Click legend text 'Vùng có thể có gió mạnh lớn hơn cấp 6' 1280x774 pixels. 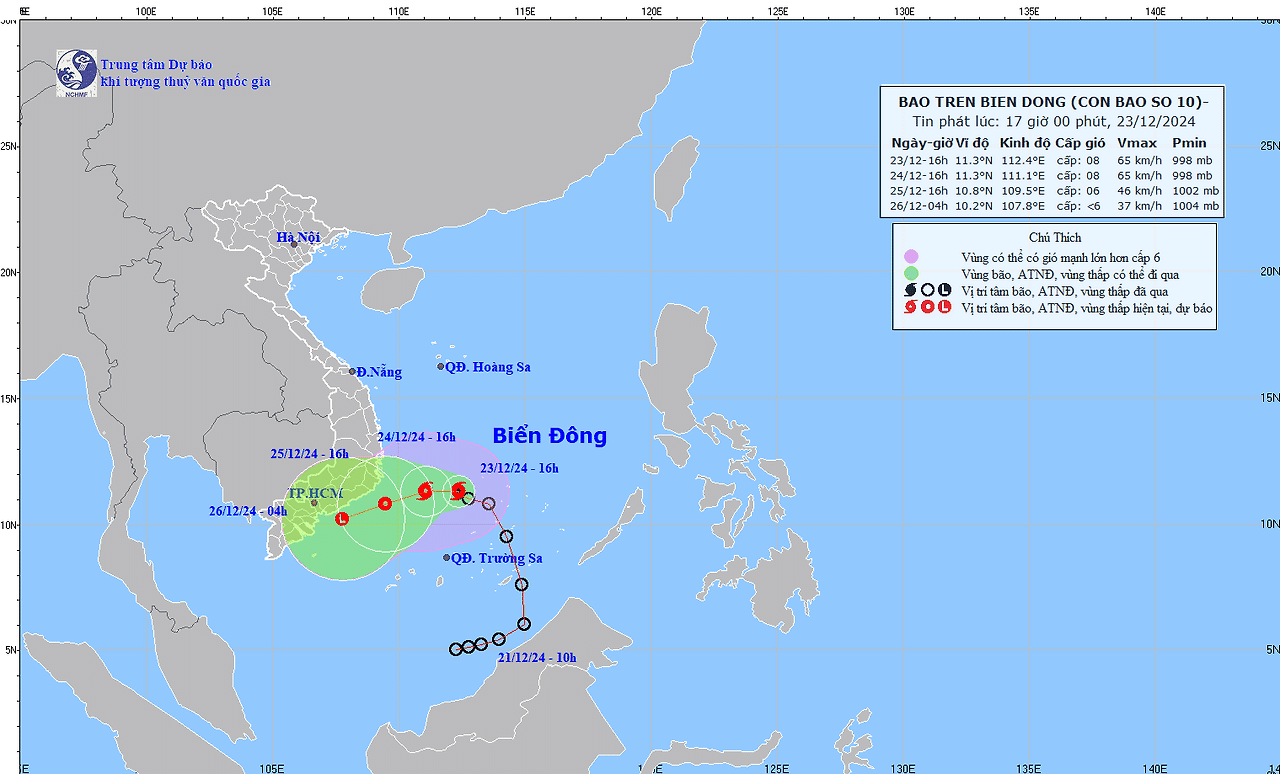(x=1060, y=256)
